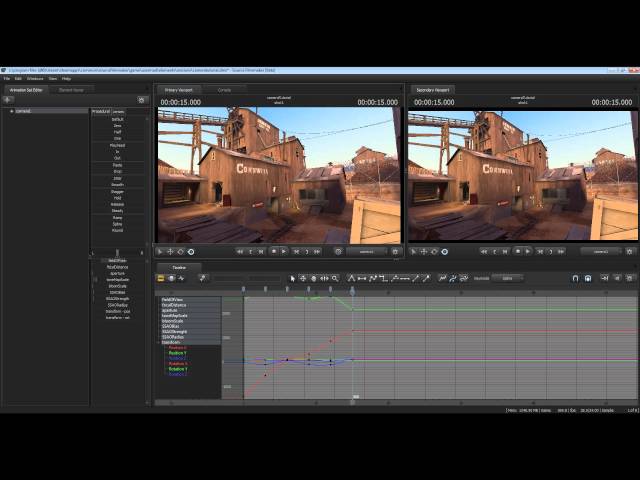Toggle frame snap icon beside magnet
Viewport: 640px width, 480px height.
pos(588,278)
